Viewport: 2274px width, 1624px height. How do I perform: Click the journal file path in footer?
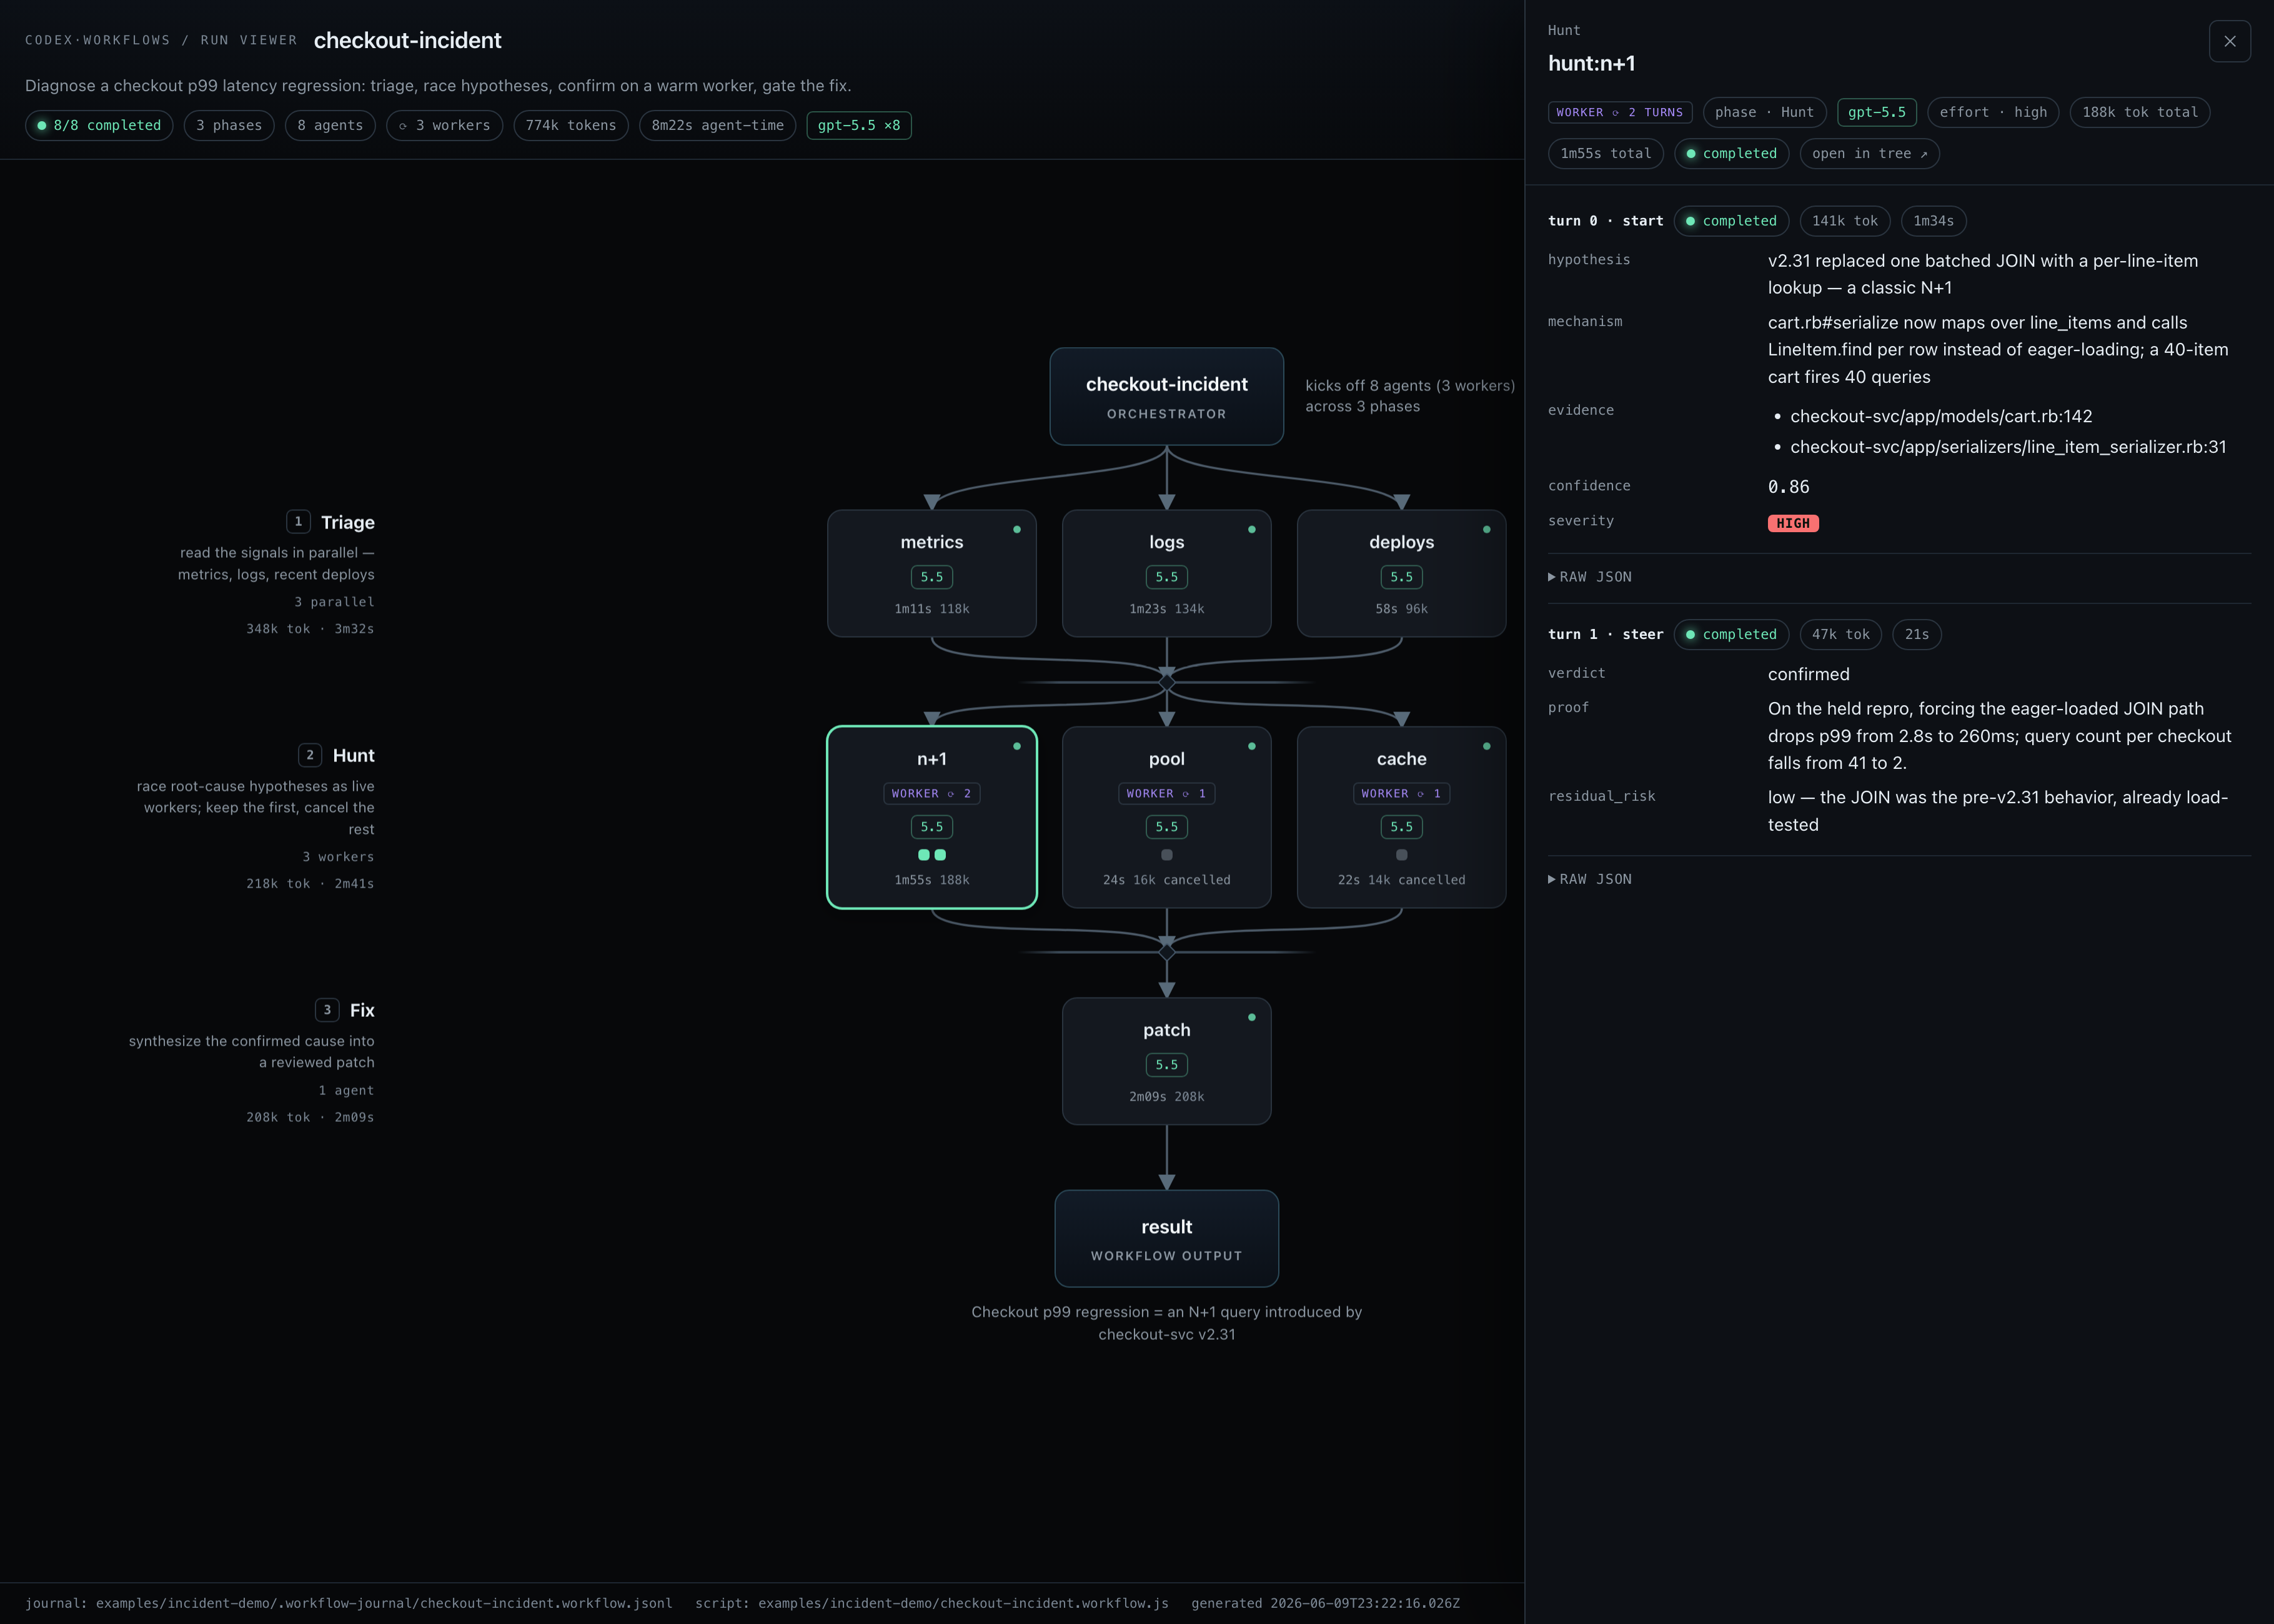click(384, 1603)
